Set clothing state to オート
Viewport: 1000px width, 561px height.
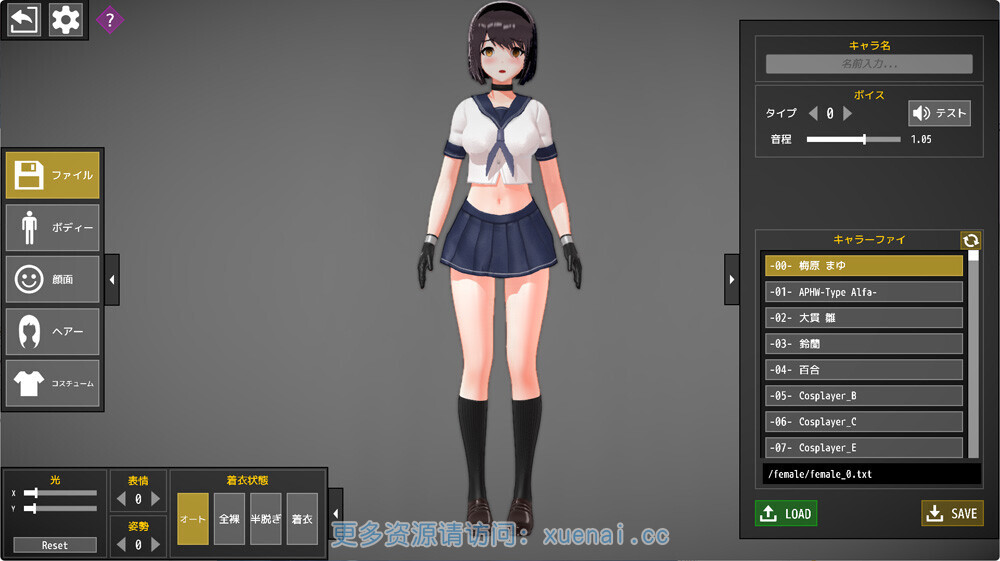tap(193, 519)
